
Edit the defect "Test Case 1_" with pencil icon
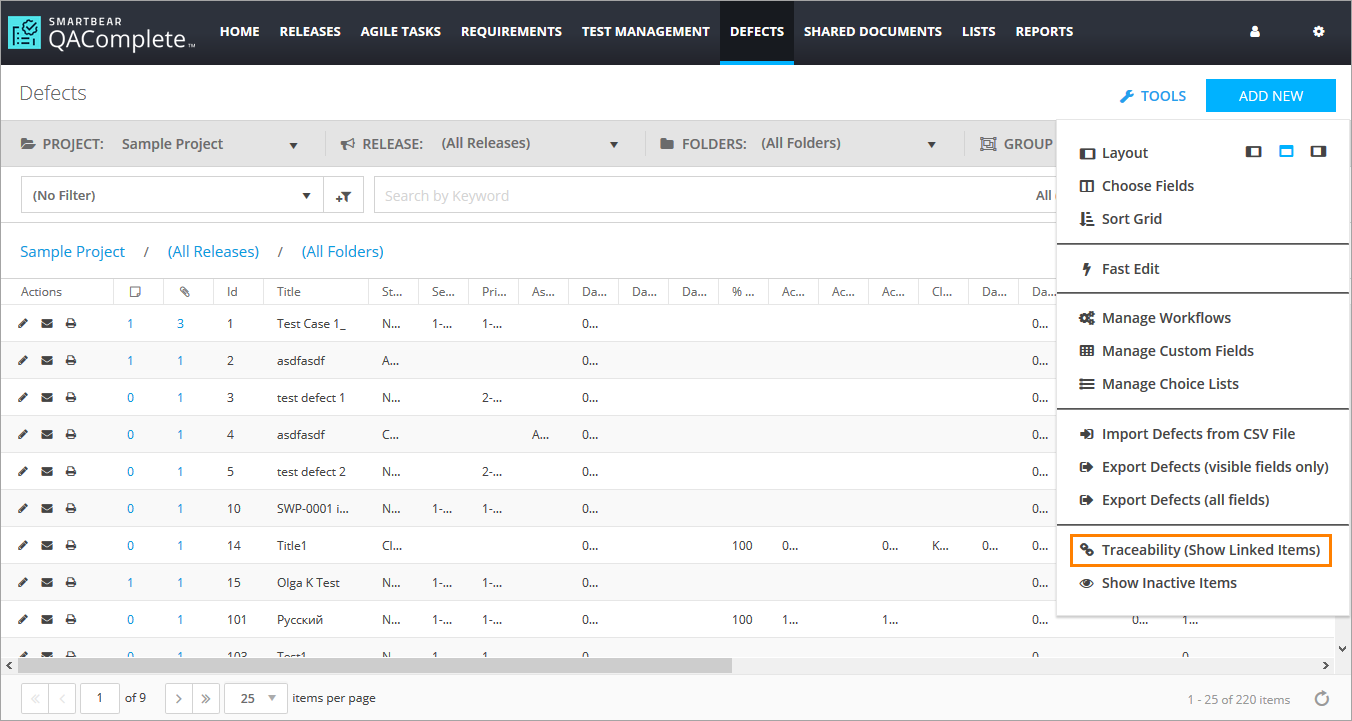coord(22,323)
